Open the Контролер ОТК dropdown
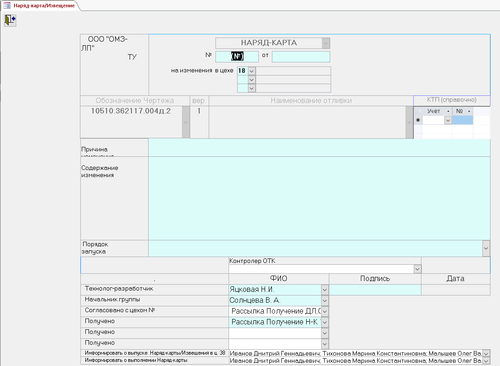 pyautogui.click(x=417, y=269)
